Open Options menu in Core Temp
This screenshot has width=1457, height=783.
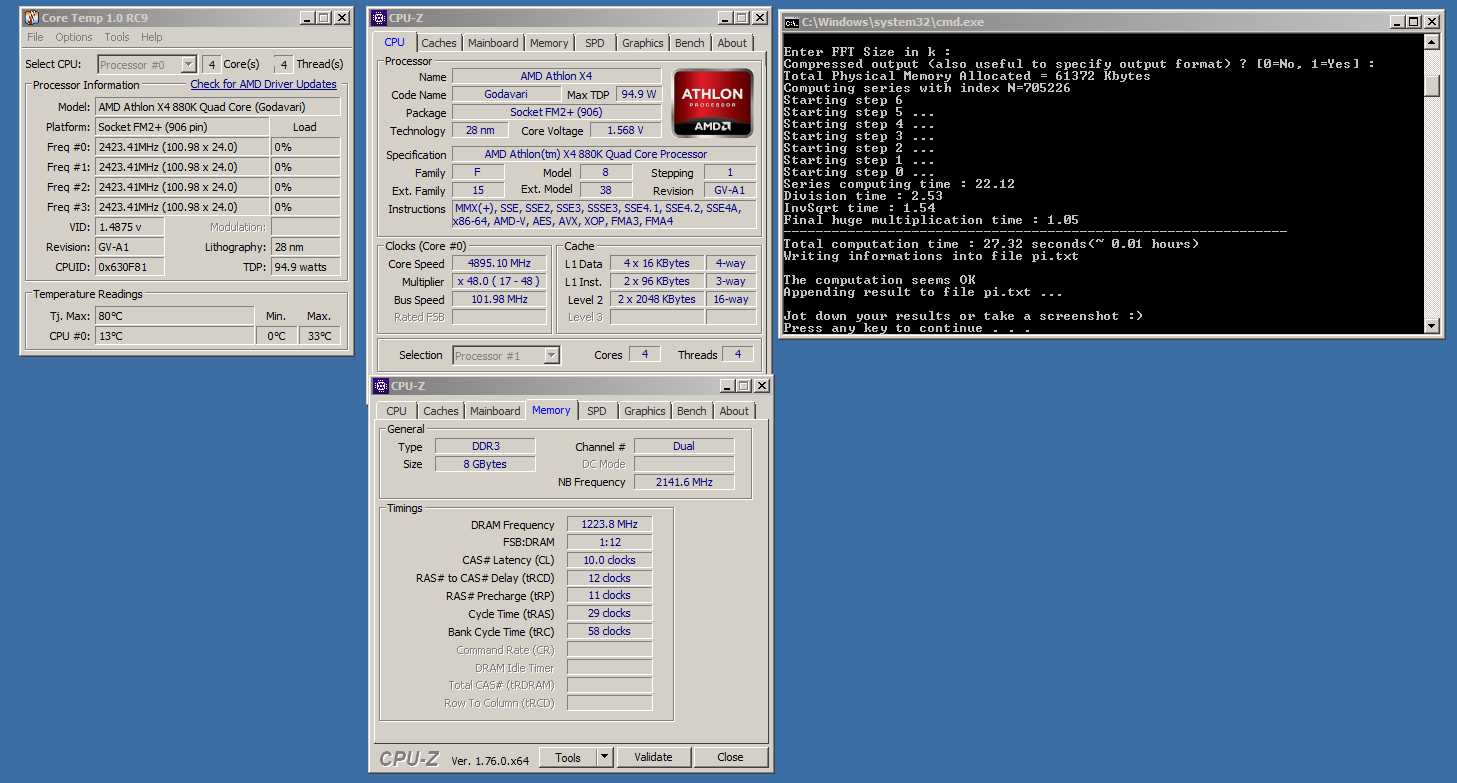tap(74, 37)
